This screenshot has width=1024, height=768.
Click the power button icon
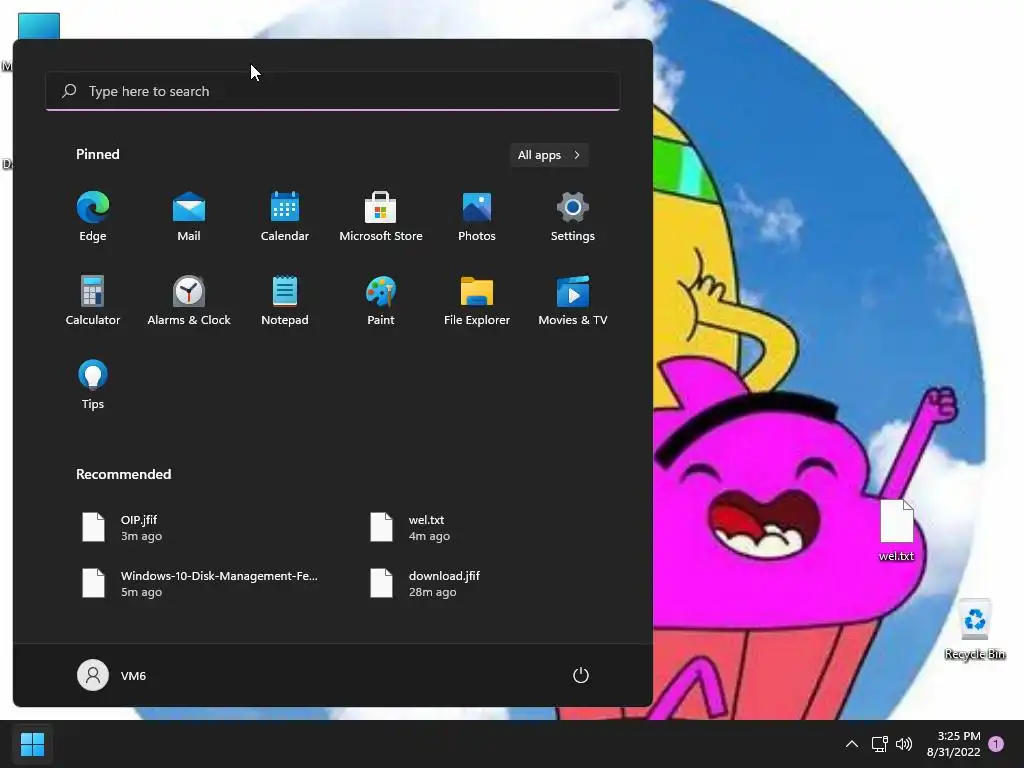[x=581, y=675]
